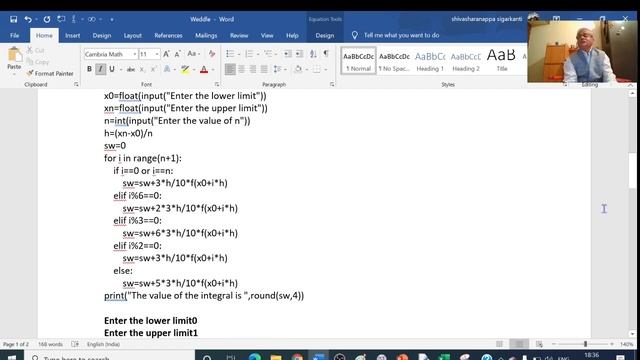Apply the yellow text highlight color
Screen dimensions: 640x360
185,69
